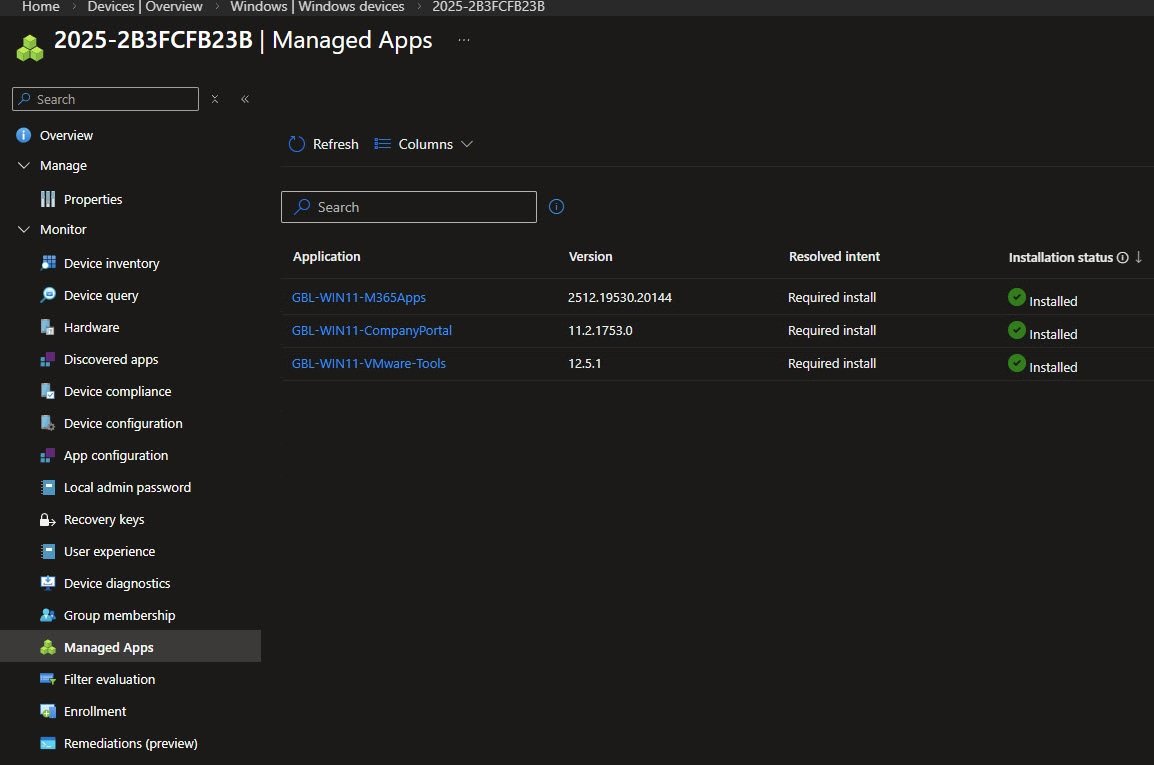This screenshot has height=765, width=1154.
Task: Open the Columns dropdown
Action: [x=424, y=144]
